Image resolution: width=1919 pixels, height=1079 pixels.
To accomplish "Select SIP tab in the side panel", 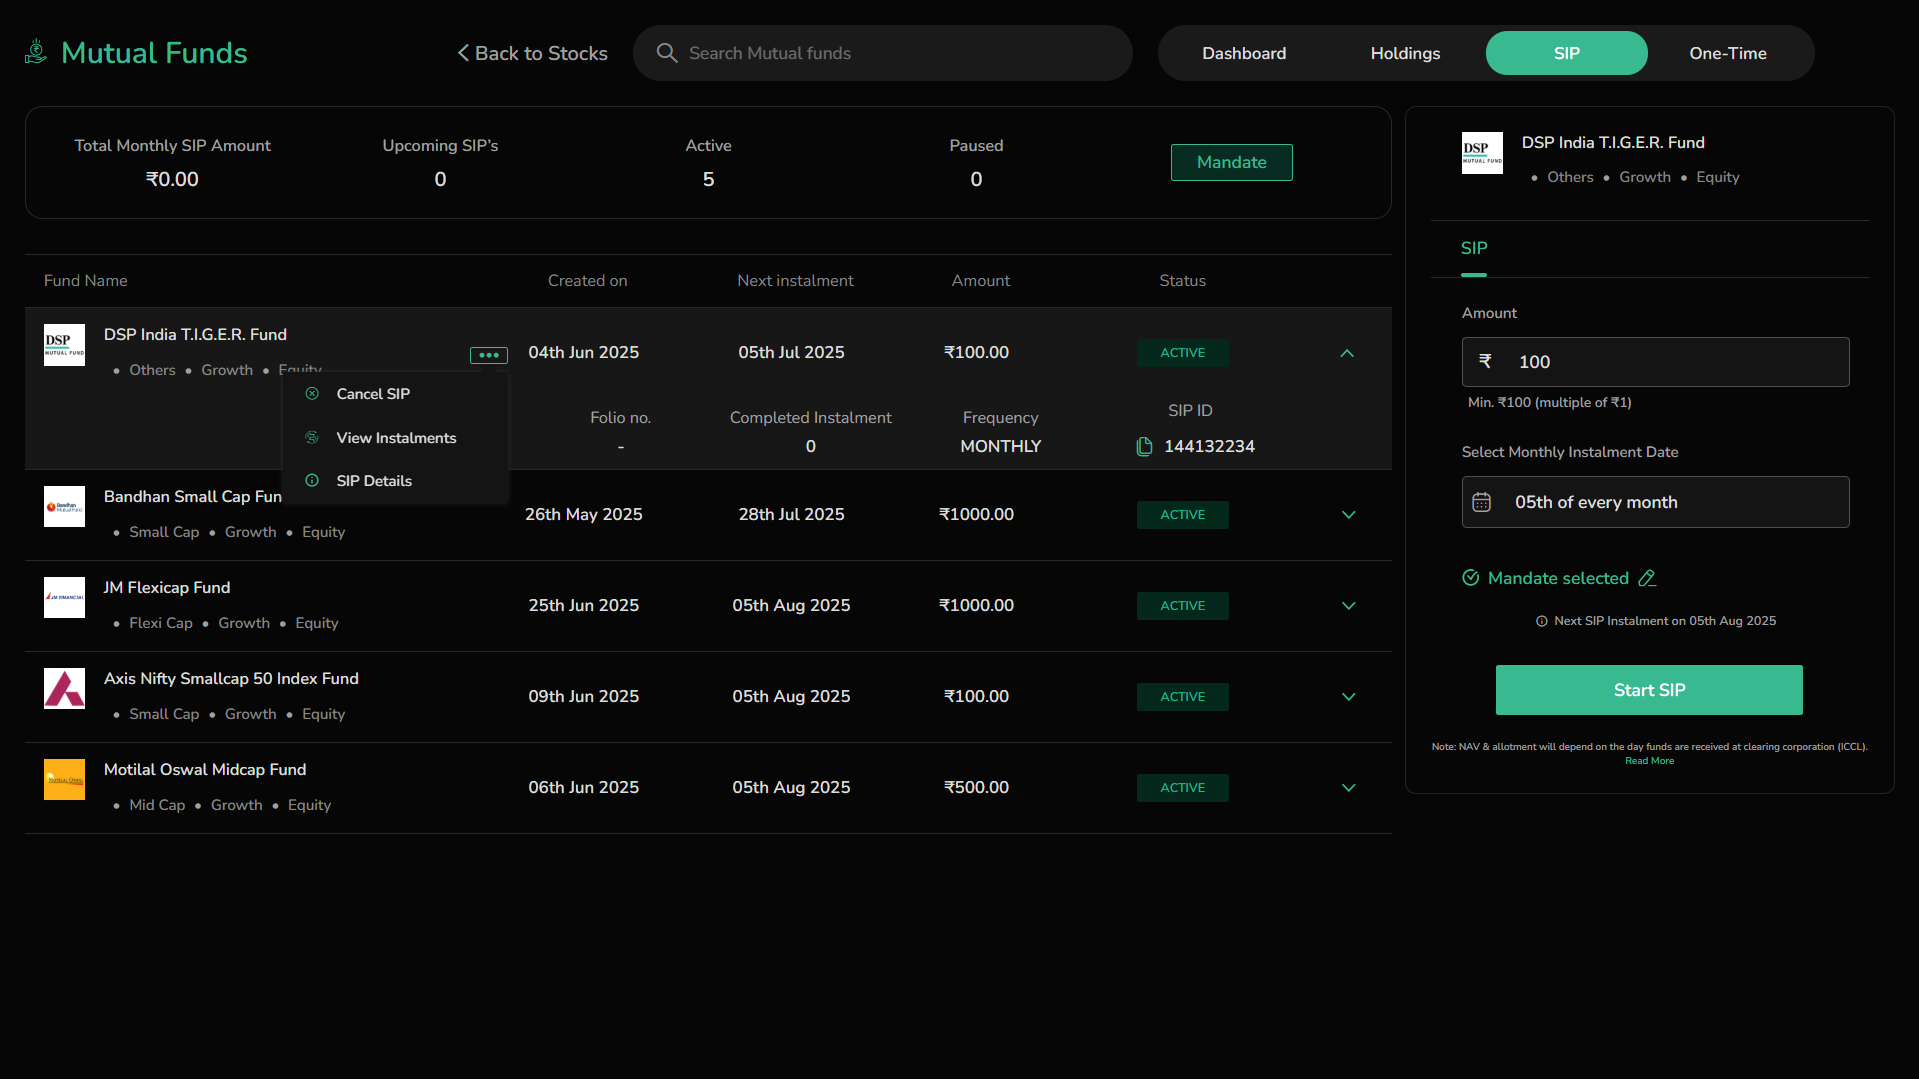I will pyautogui.click(x=1474, y=248).
